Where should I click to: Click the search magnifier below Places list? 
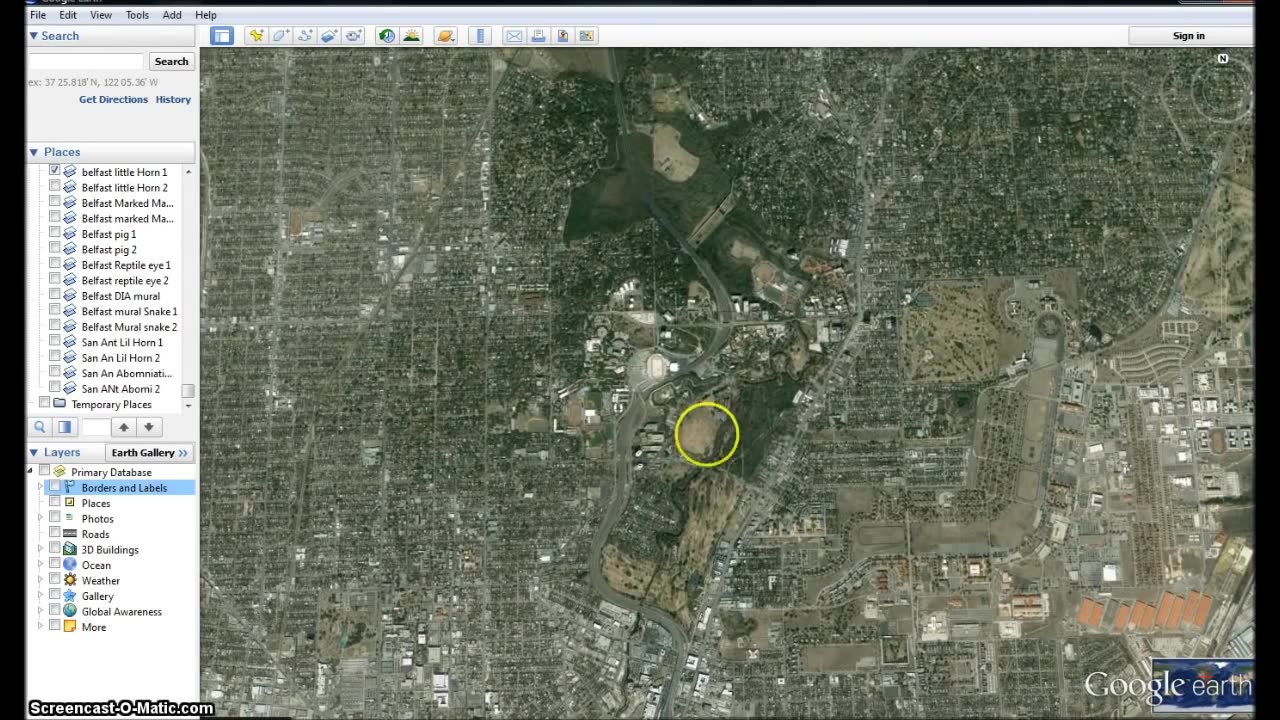point(40,427)
